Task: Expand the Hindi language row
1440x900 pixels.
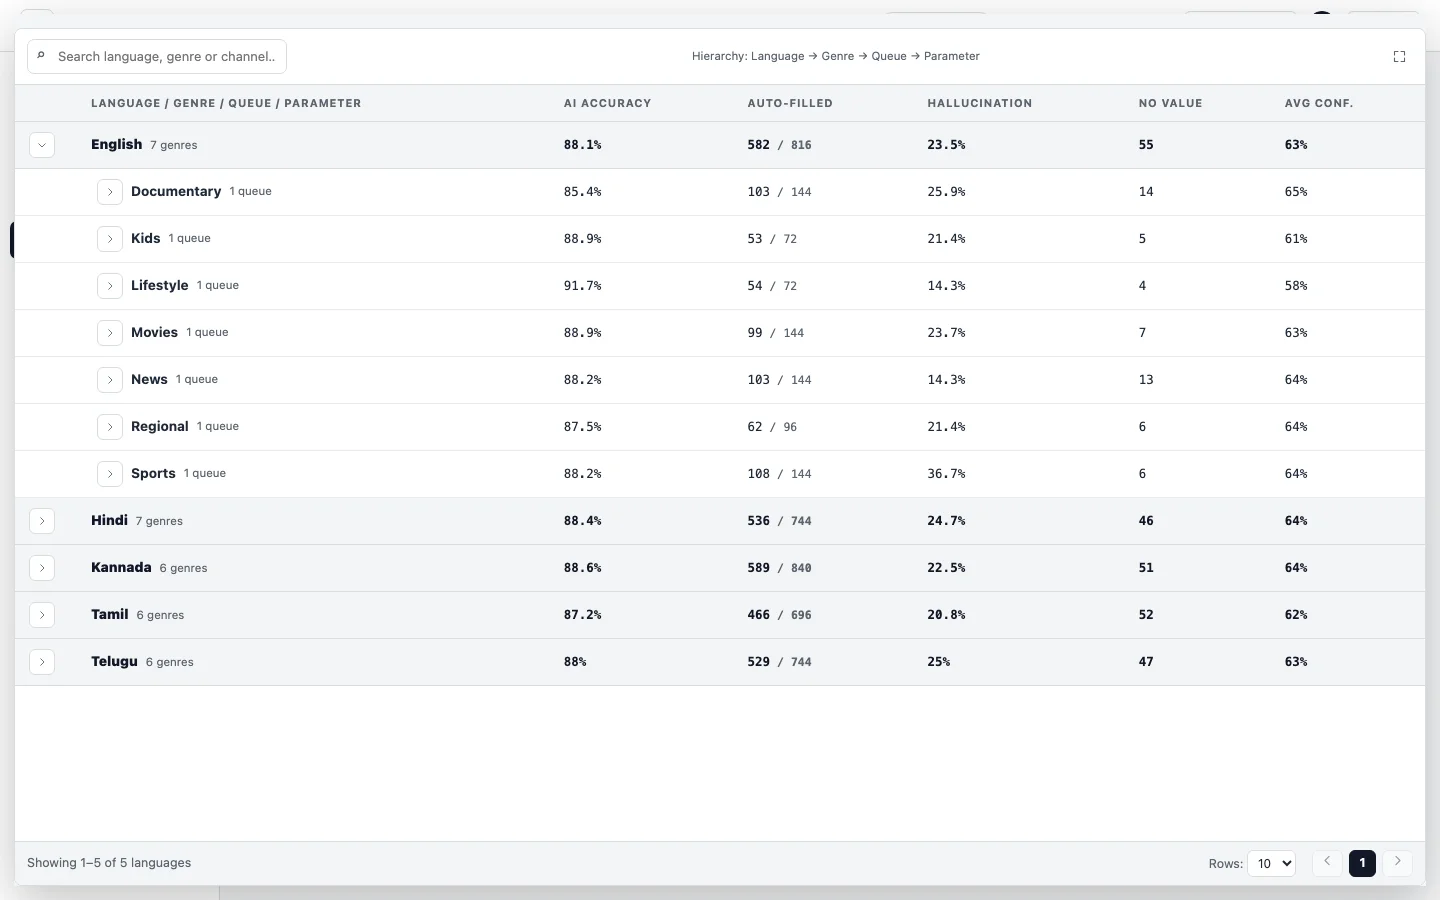Action: (42, 521)
